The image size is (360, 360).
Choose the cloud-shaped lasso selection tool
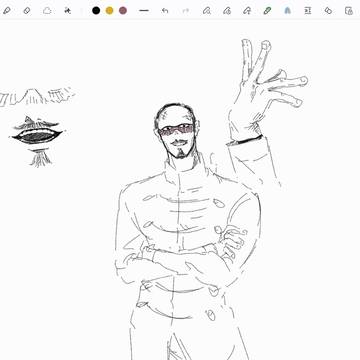click(47, 11)
